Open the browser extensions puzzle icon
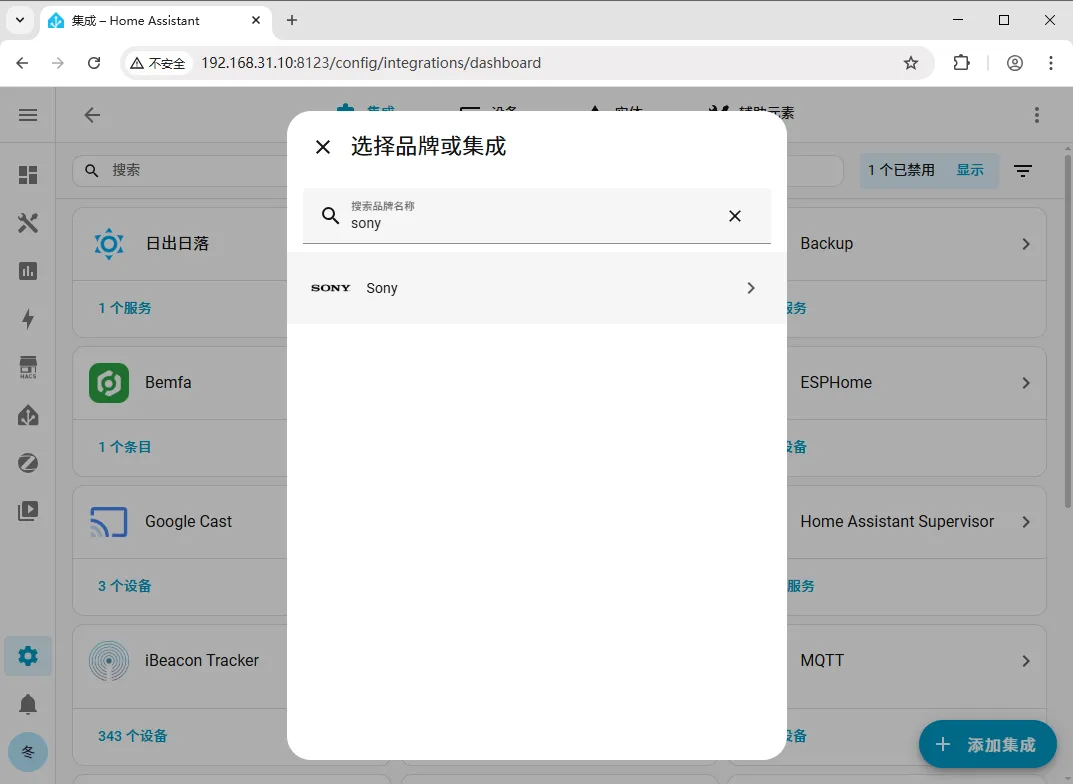This screenshot has width=1073, height=784. click(961, 63)
